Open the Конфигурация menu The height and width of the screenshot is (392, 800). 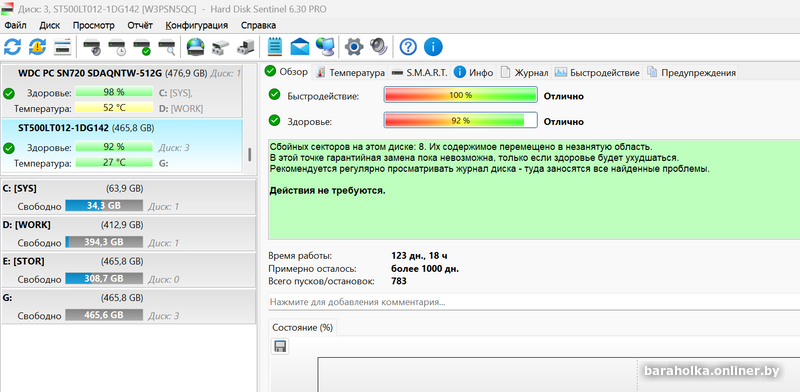(x=196, y=25)
